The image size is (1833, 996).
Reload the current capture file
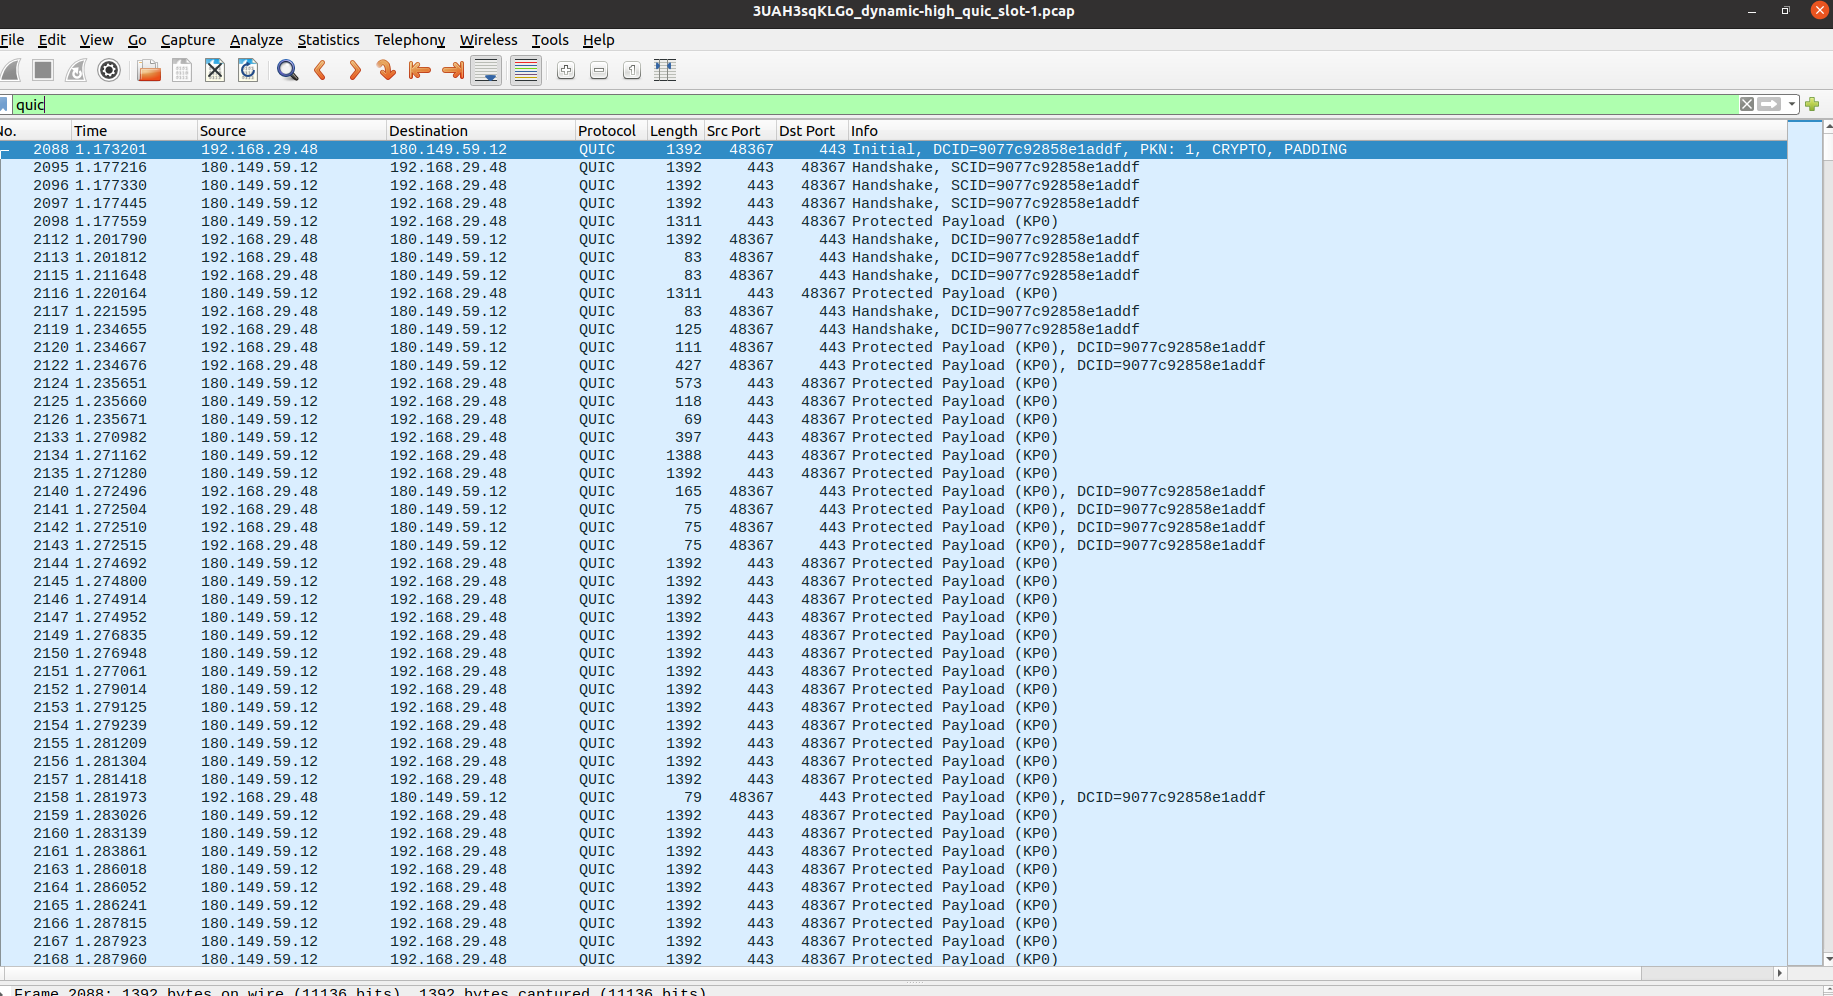248,70
